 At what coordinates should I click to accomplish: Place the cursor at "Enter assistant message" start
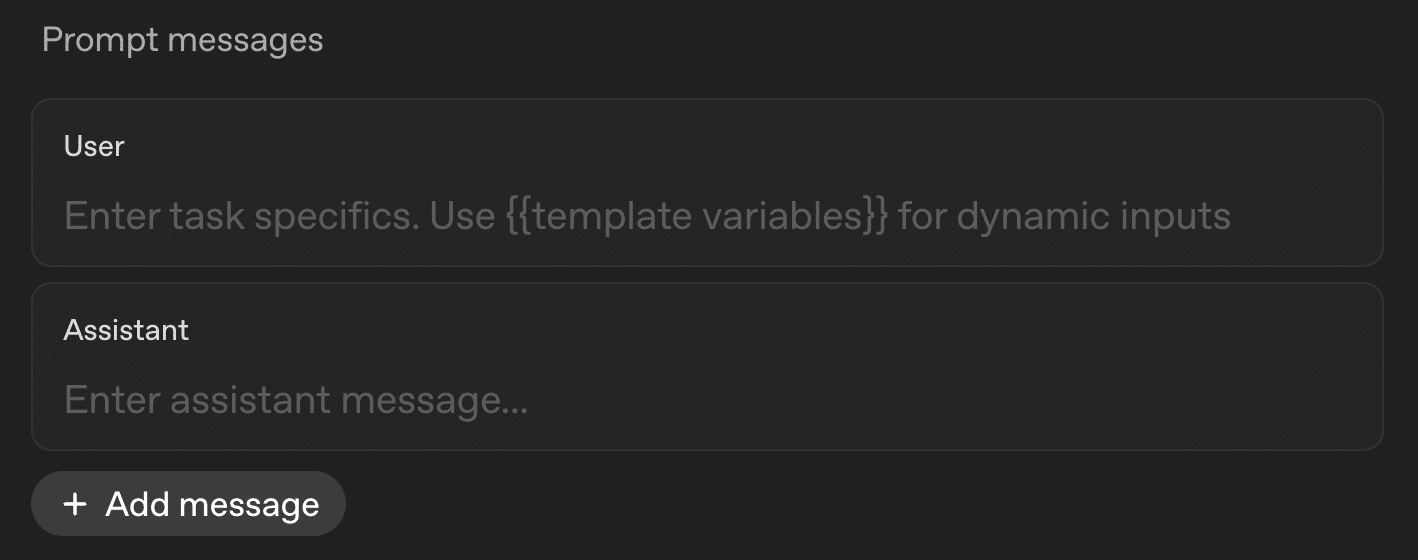click(66, 400)
